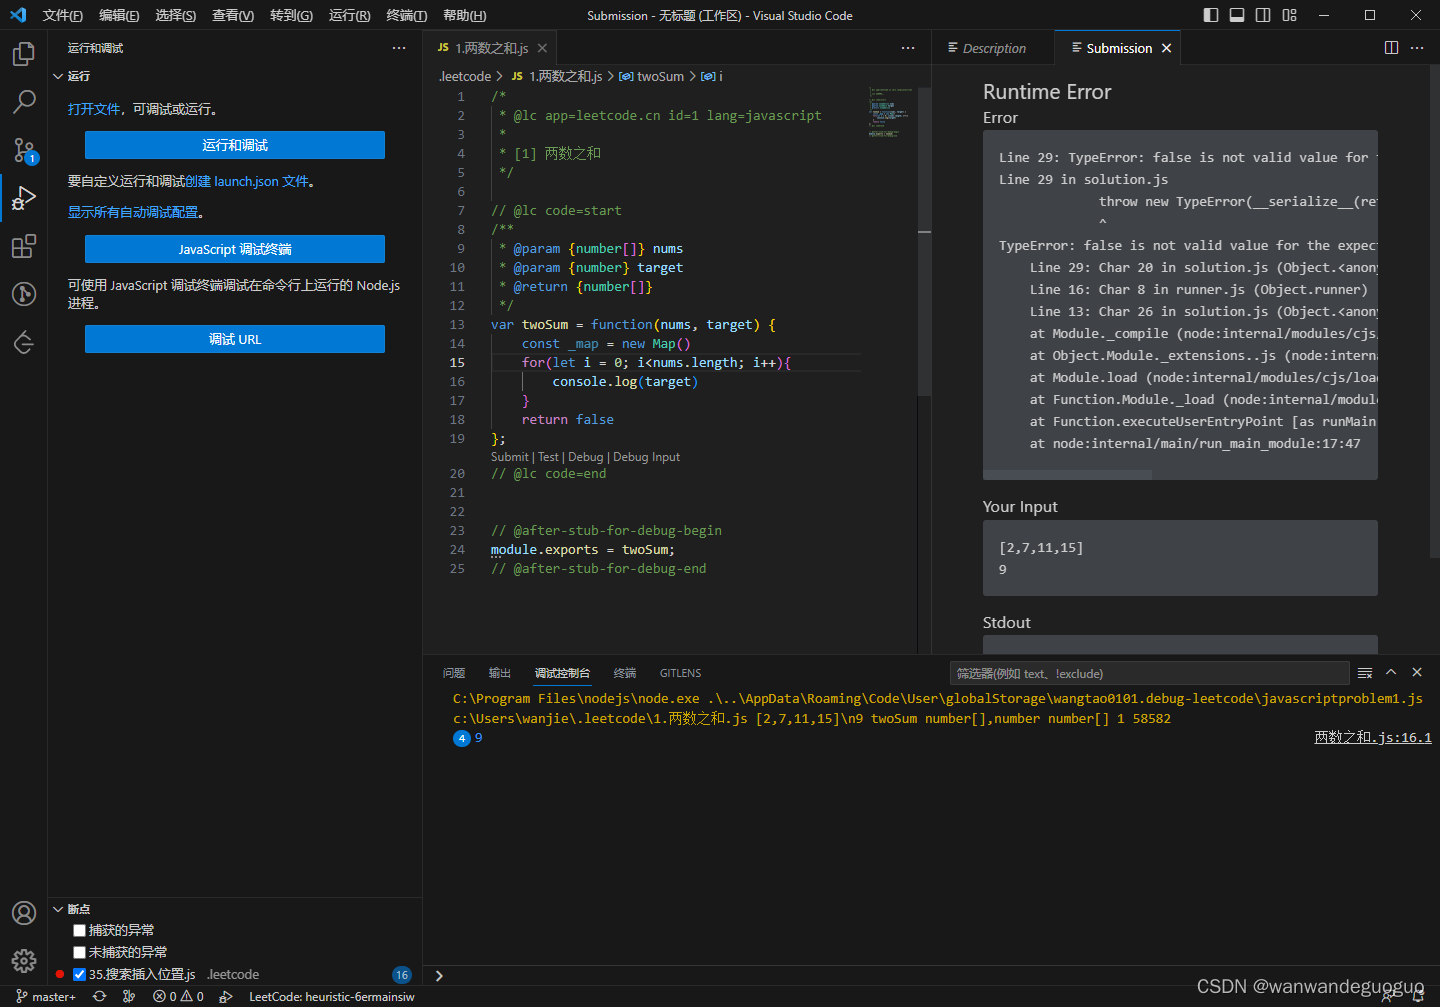Toggle primary side bar layout icon
1440x1007 pixels.
[x=1211, y=15]
